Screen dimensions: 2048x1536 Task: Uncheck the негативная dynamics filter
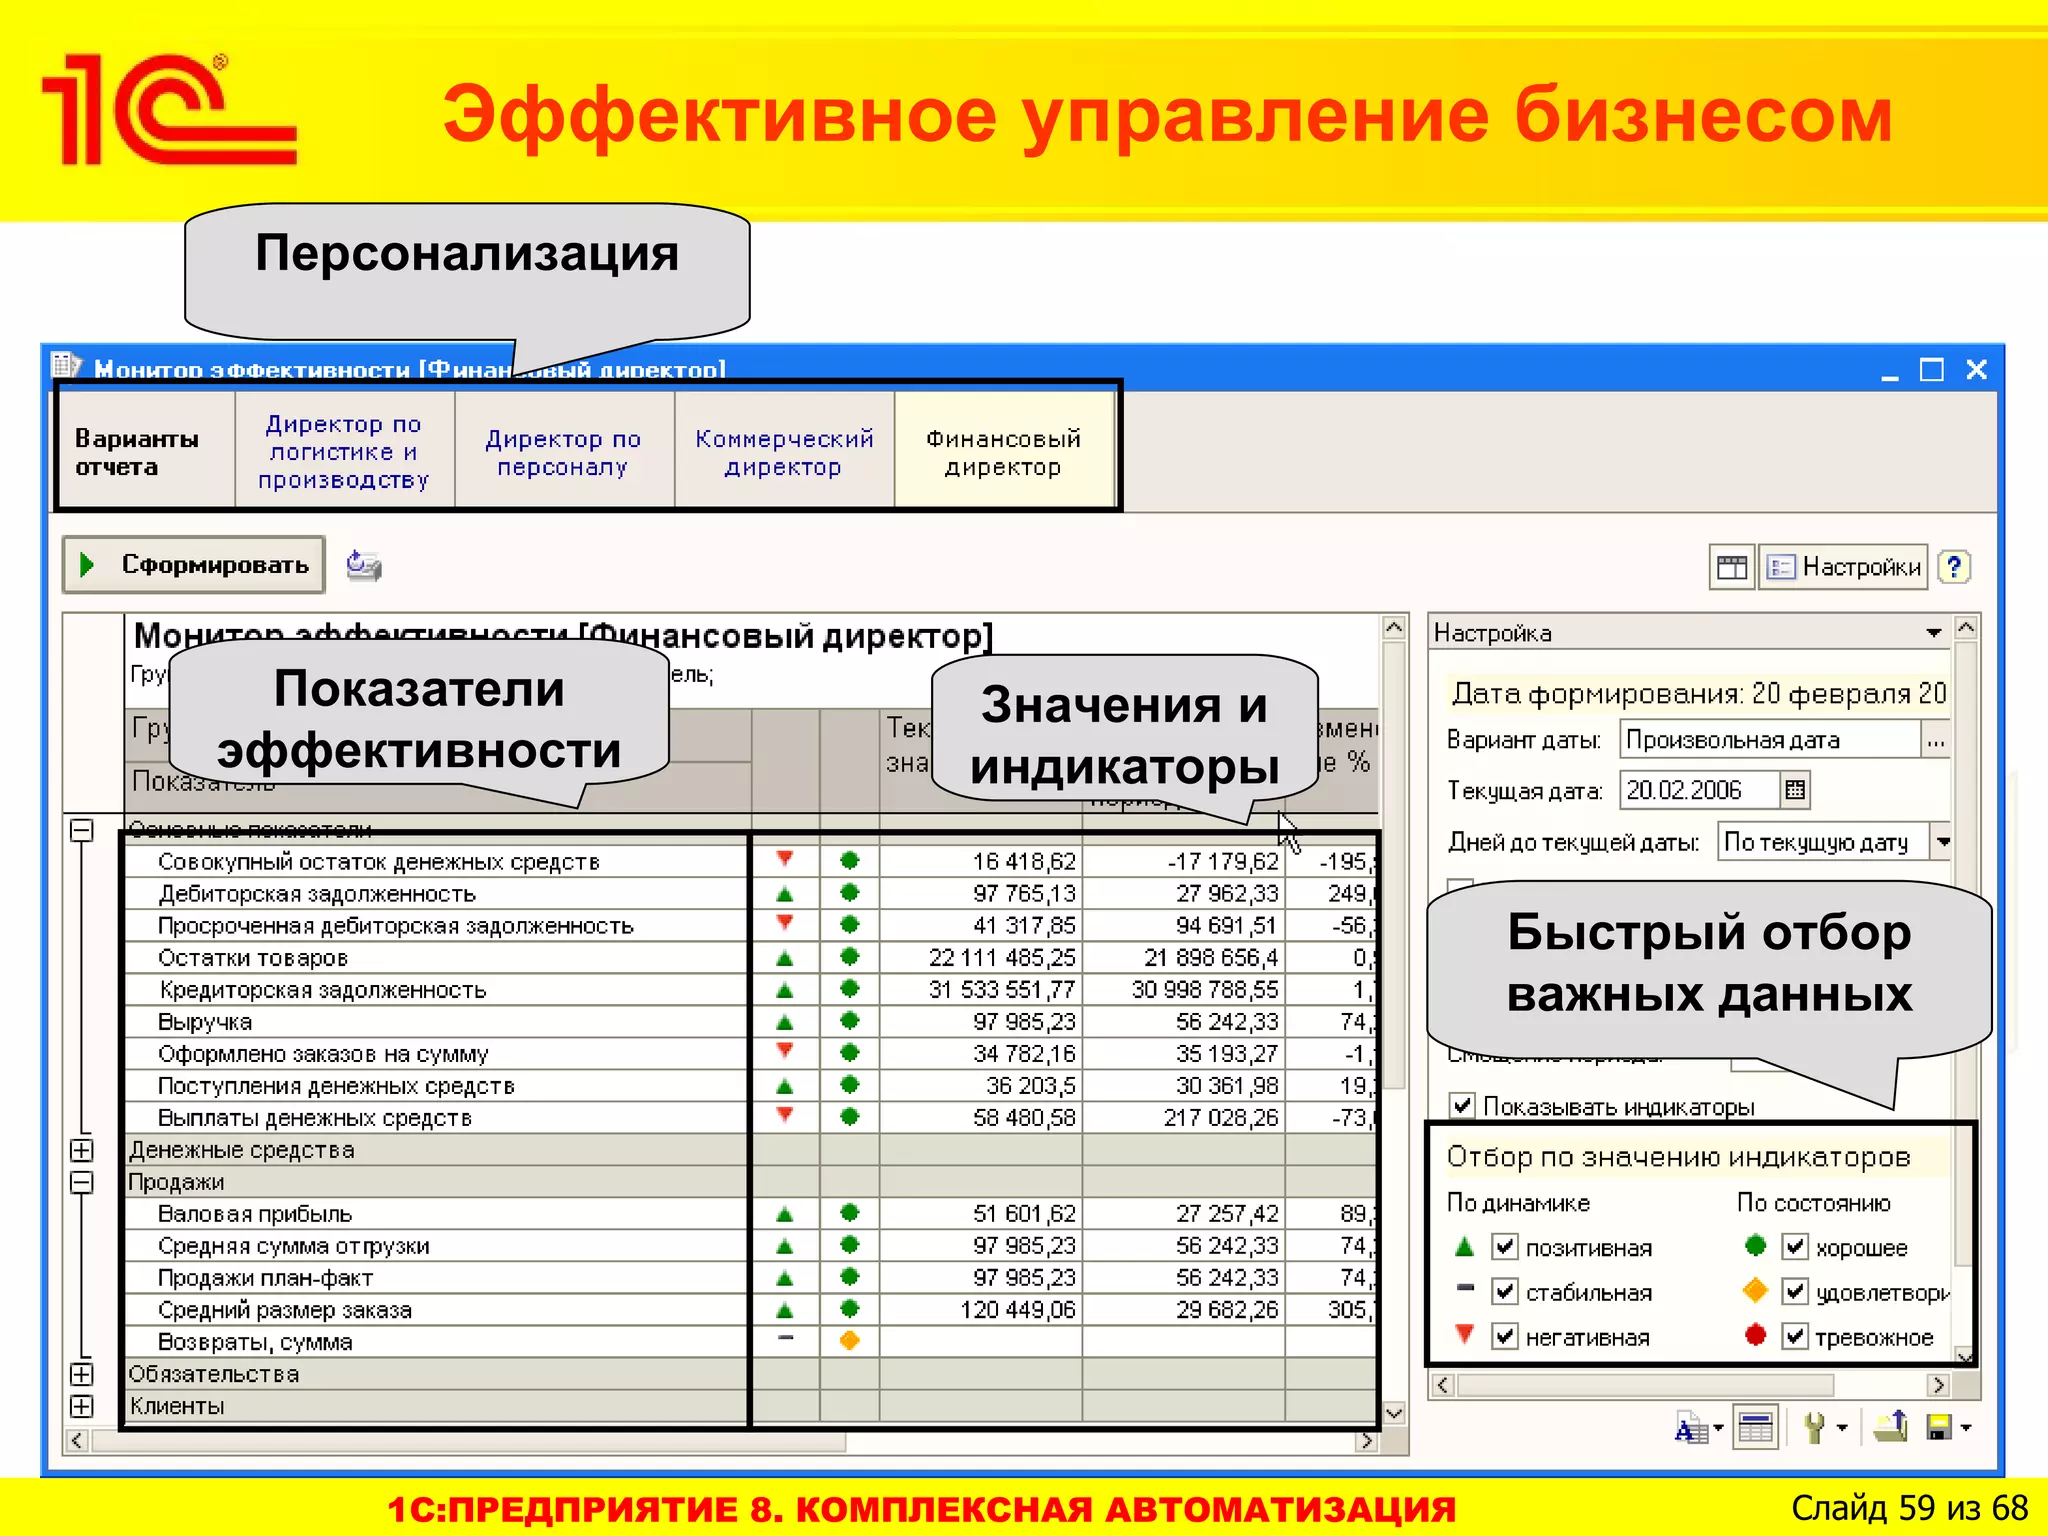pos(1505,1336)
